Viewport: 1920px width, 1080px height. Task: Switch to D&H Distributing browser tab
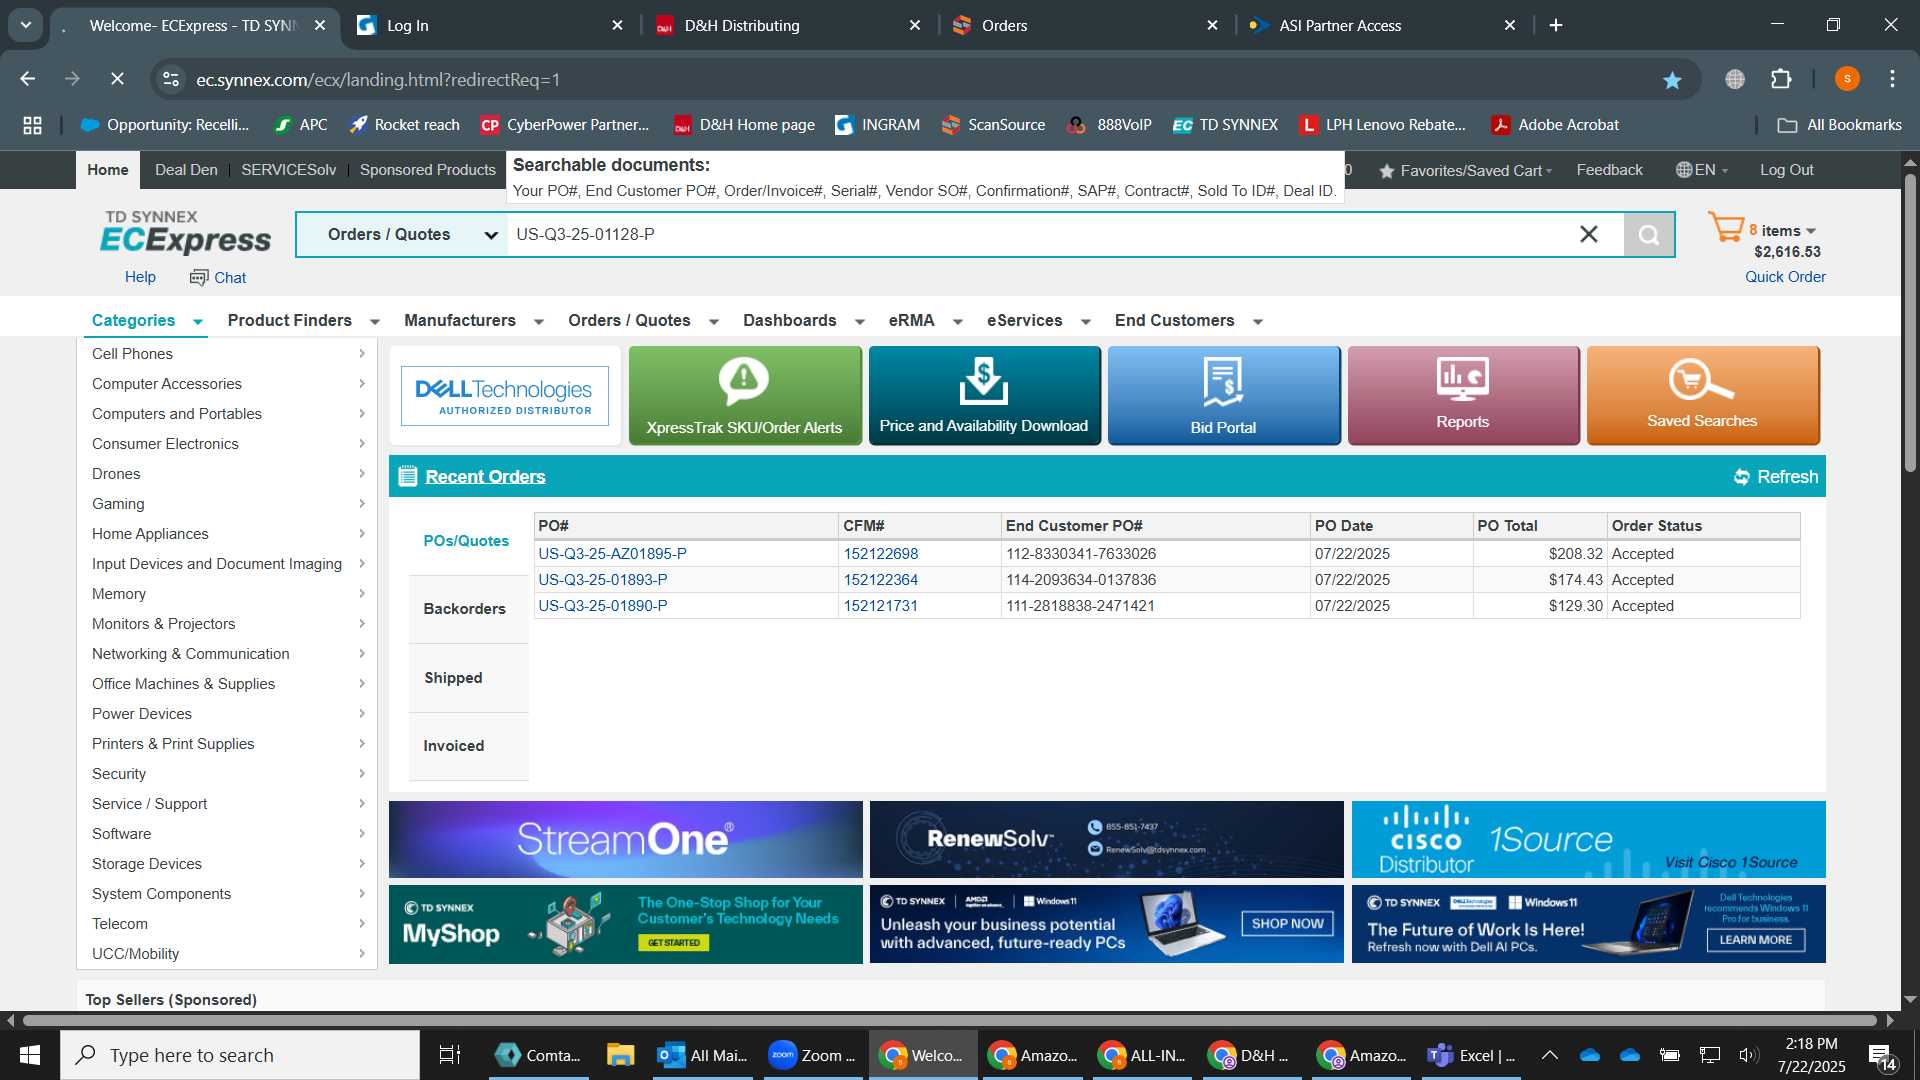790,25
